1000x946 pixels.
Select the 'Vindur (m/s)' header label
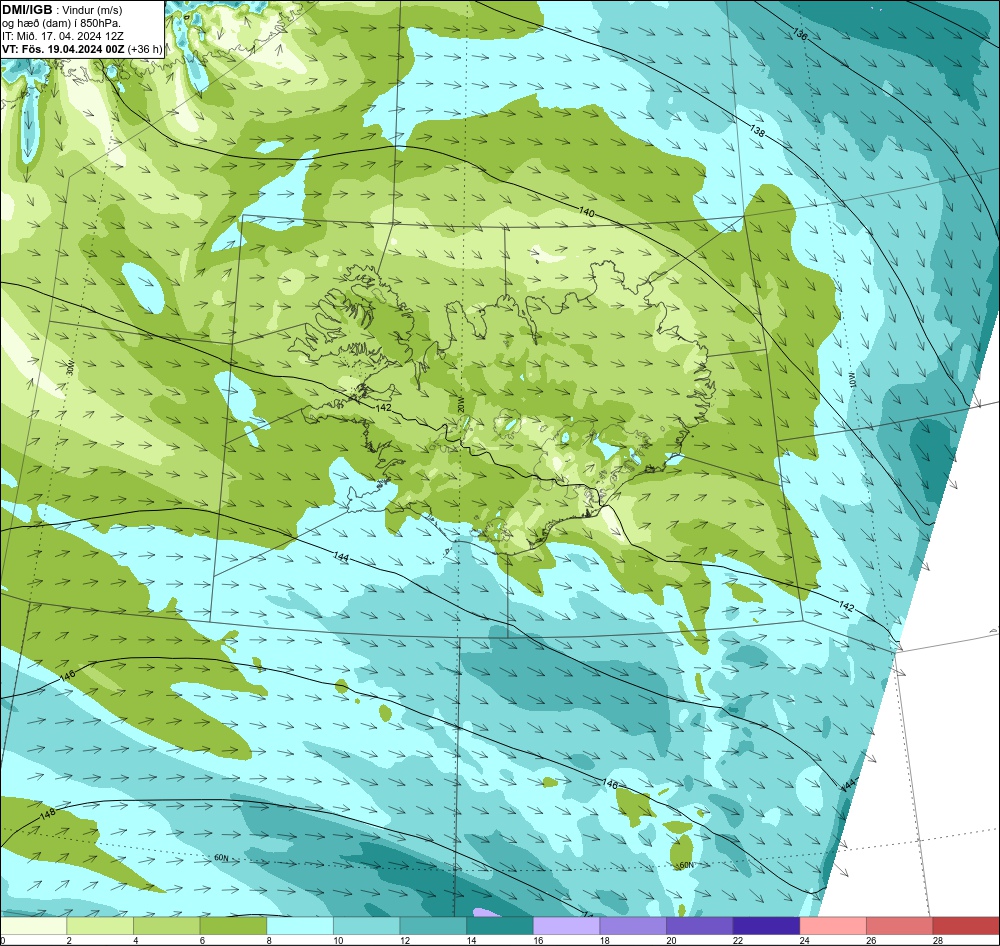pyautogui.click(x=94, y=11)
